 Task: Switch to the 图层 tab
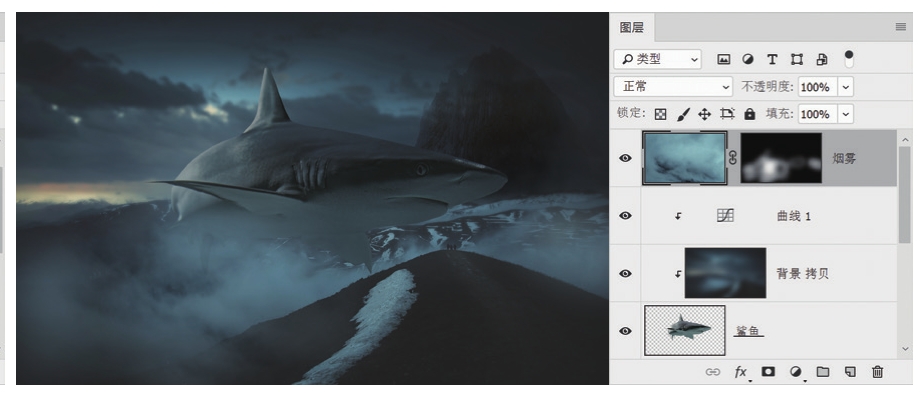coord(631,28)
